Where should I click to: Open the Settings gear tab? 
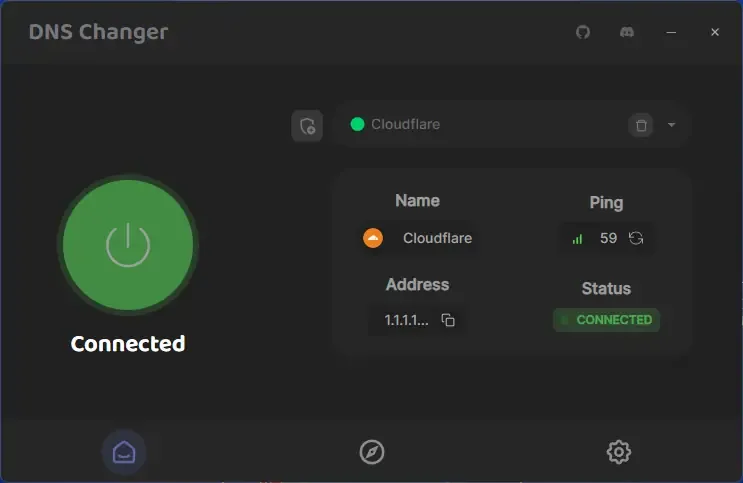pos(619,452)
